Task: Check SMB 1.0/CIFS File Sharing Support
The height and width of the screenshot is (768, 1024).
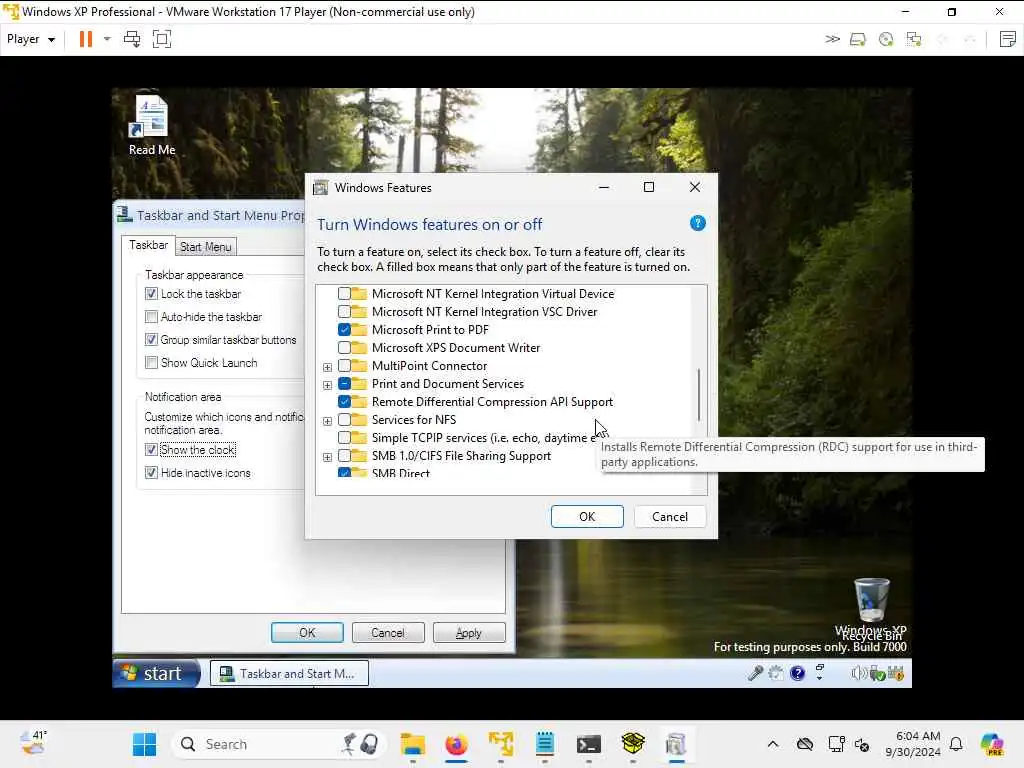Action: tap(344, 456)
